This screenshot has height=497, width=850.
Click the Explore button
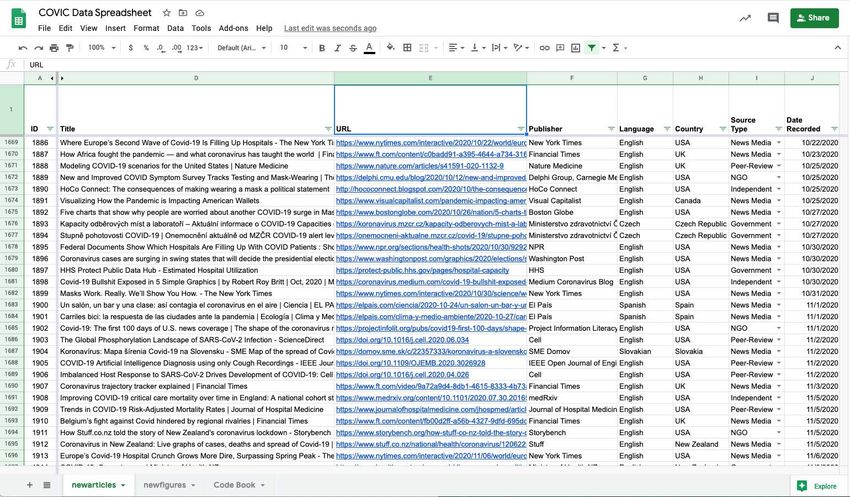817,486
